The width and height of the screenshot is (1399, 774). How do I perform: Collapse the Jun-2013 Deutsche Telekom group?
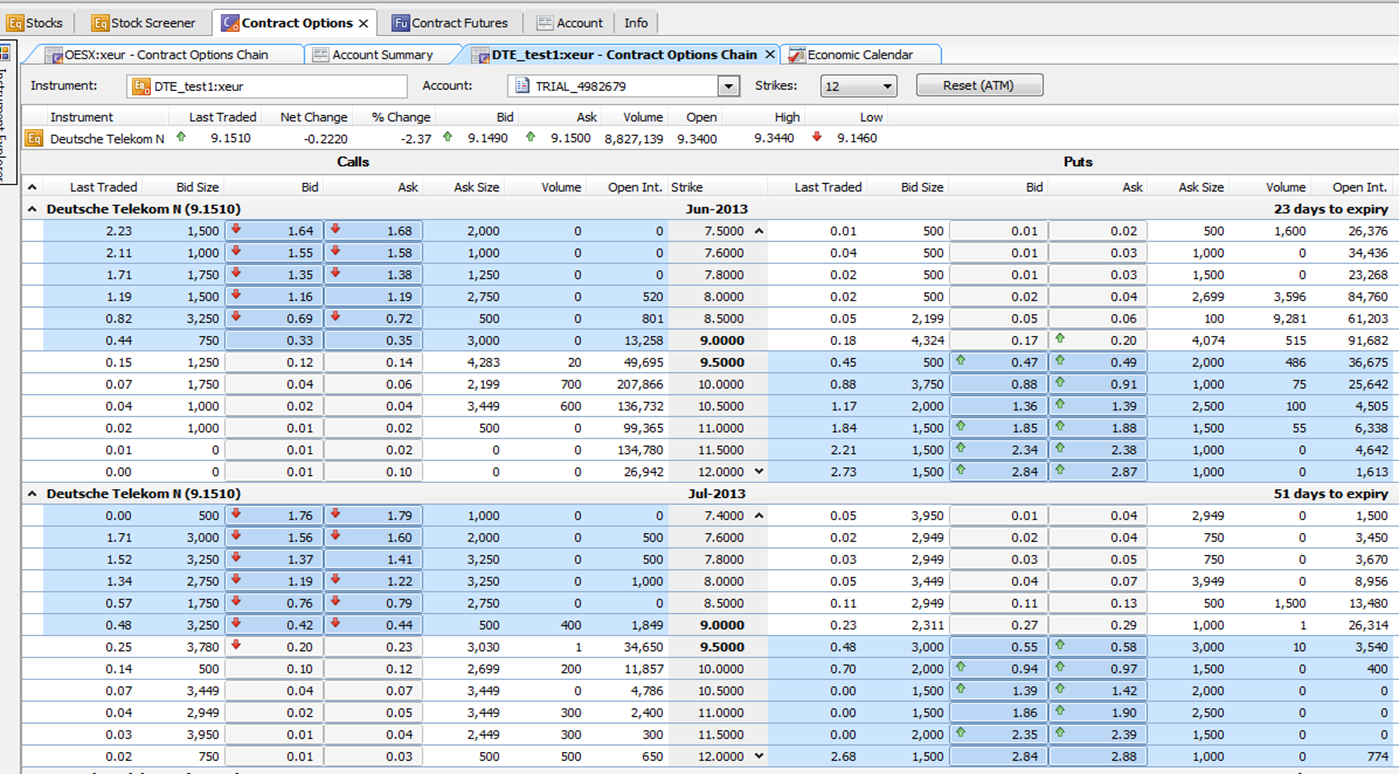[32, 209]
